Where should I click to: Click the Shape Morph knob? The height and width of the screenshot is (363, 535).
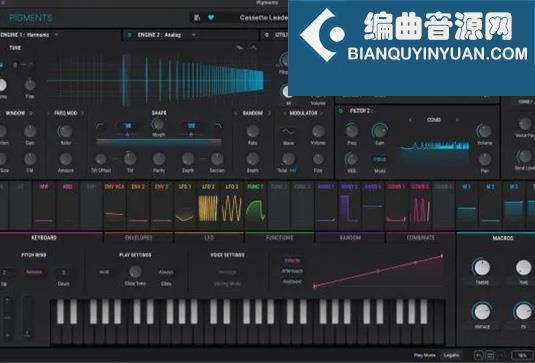coord(158,124)
